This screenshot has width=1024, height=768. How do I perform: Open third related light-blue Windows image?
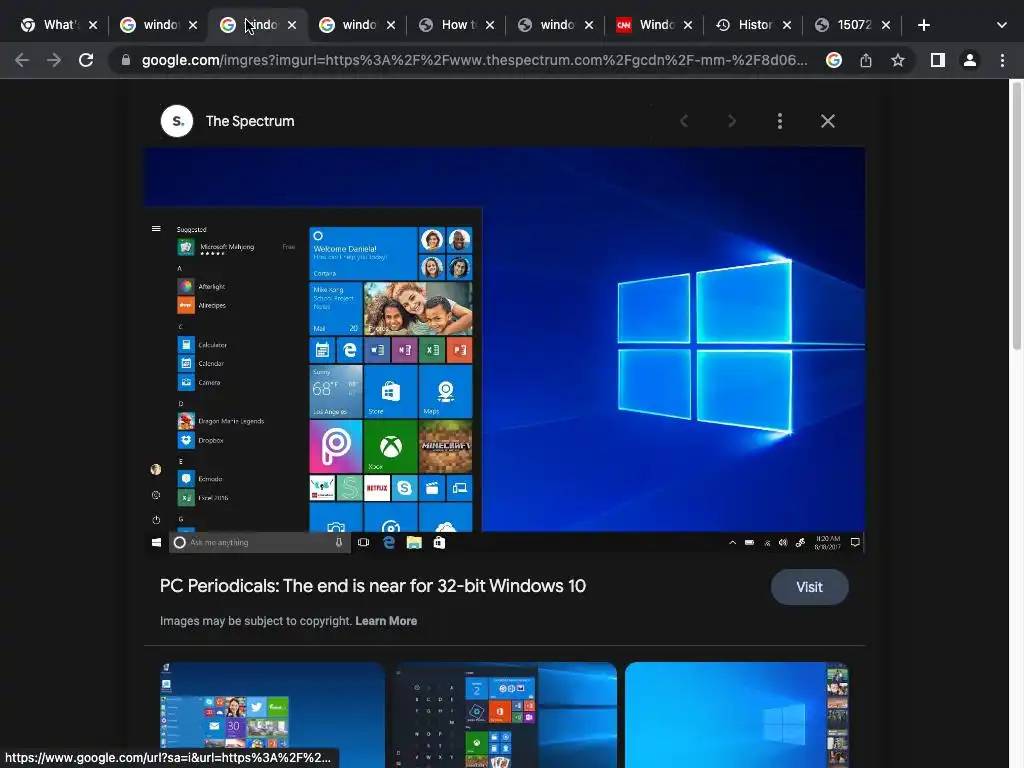coord(737,715)
